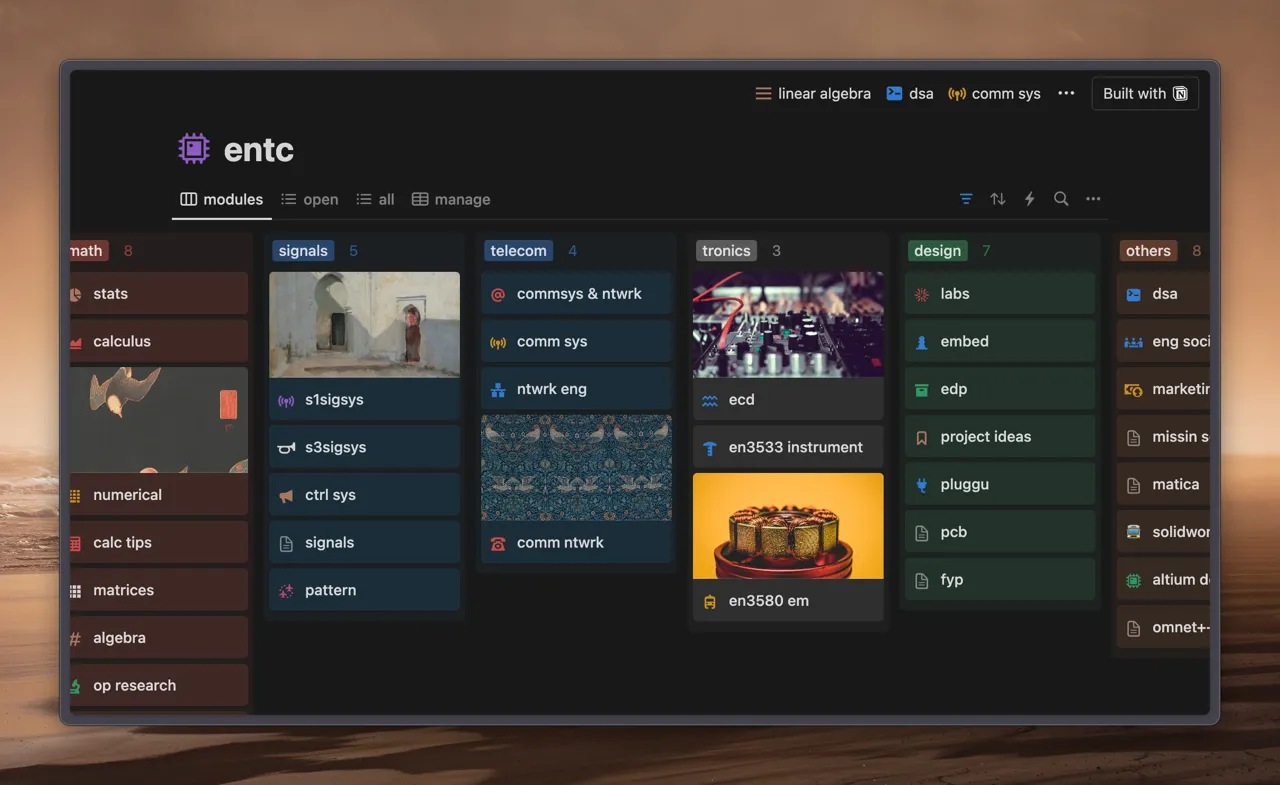Open the fyp card
Viewport: 1280px width, 785px height.
[x=1000, y=580]
